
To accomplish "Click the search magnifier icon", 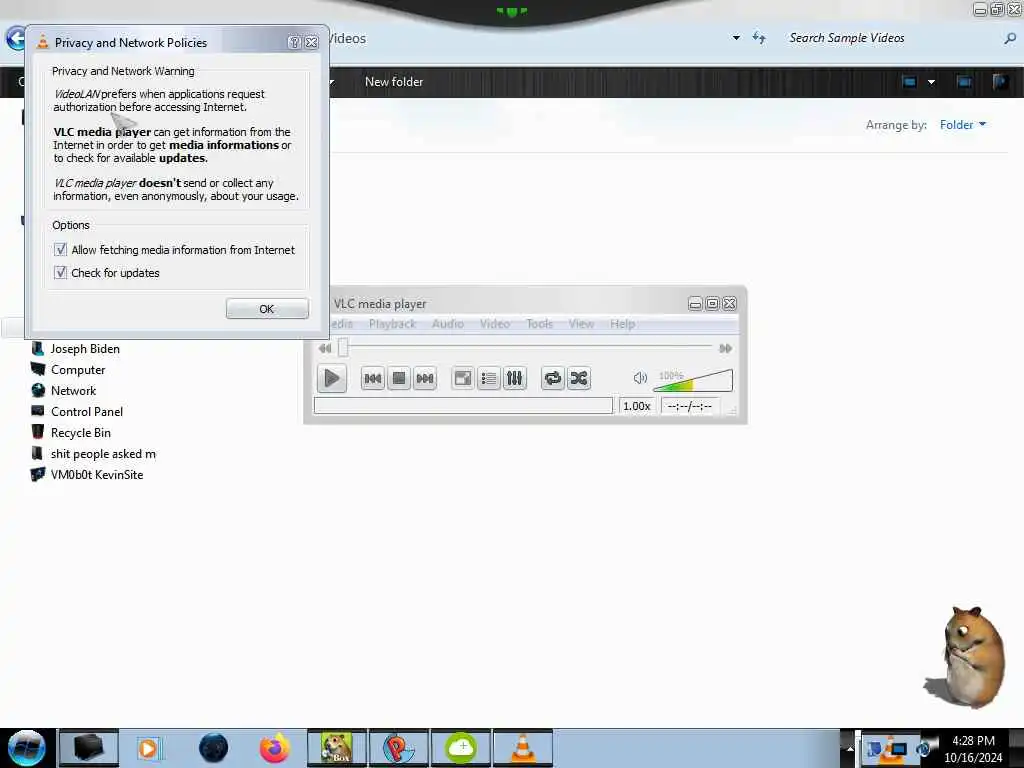I will tap(1010, 39).
